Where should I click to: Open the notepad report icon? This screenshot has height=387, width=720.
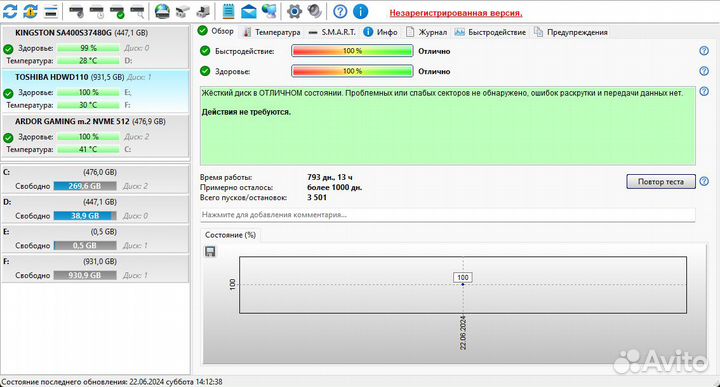coord(228,11)
